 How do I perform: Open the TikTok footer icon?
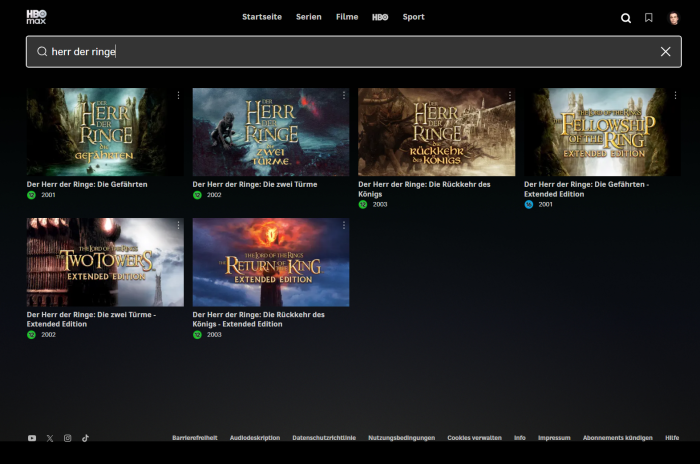[85, 438]
